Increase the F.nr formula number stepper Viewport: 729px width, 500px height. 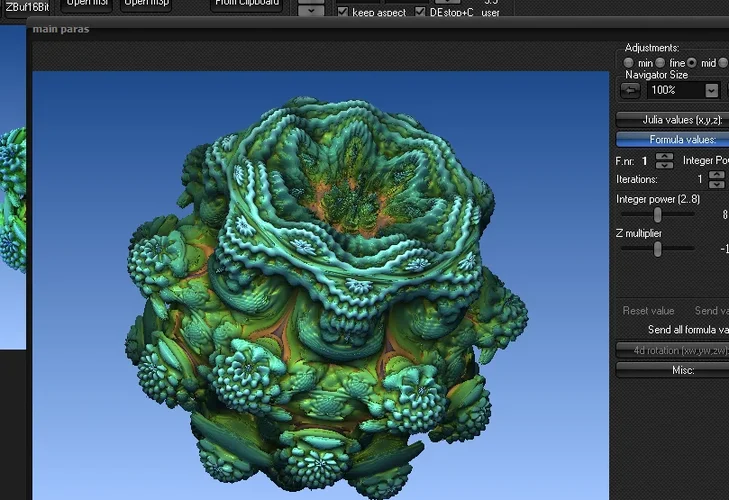(664, 156)
